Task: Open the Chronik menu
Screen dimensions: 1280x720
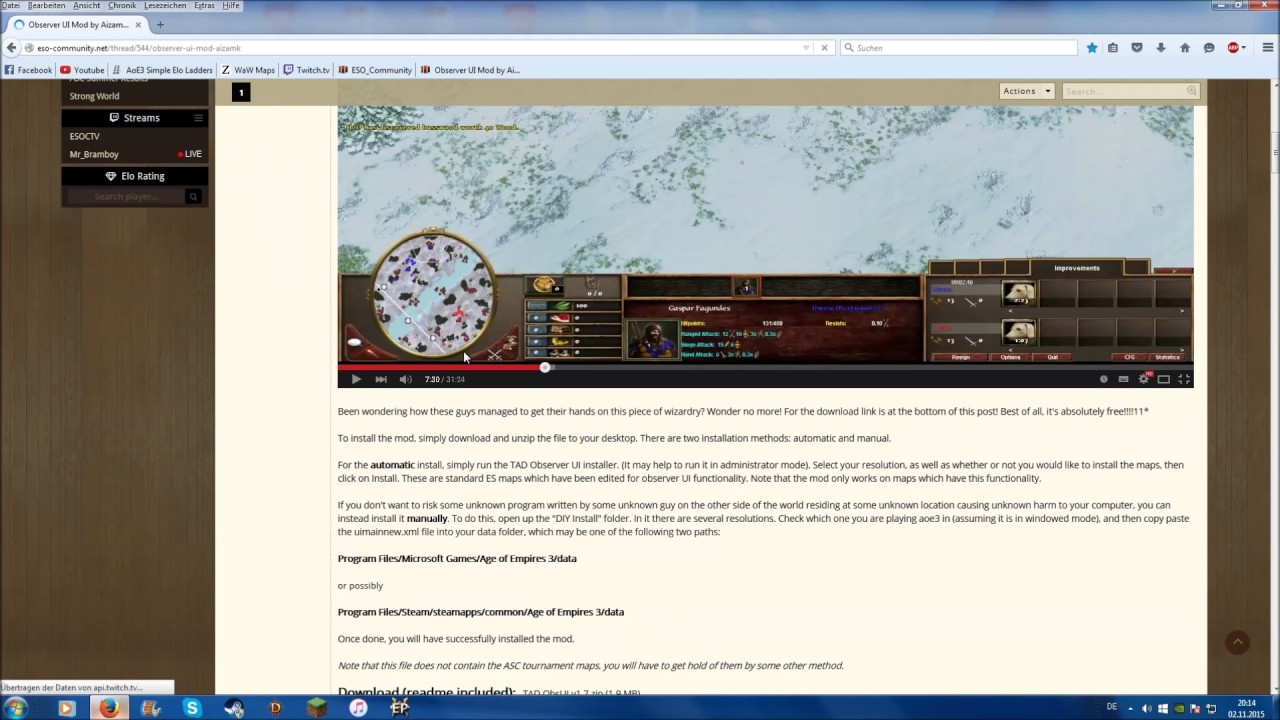Action: [x=122, y=5]
